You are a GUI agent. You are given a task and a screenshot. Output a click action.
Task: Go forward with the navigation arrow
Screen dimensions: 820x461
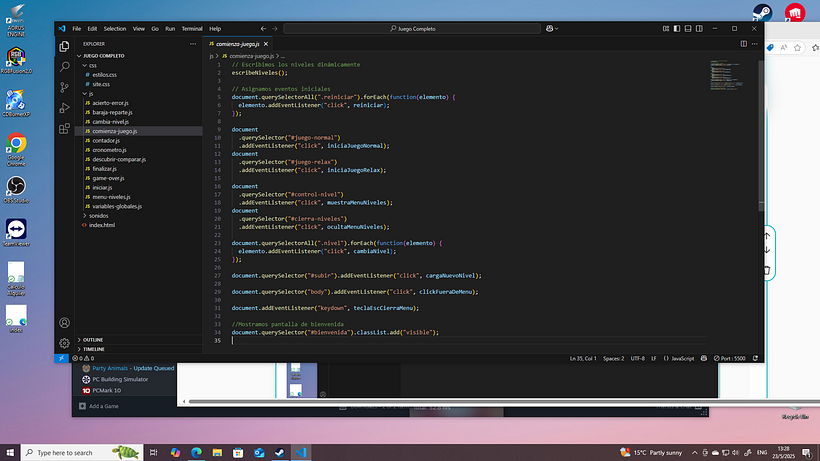(x=275, y=29)
